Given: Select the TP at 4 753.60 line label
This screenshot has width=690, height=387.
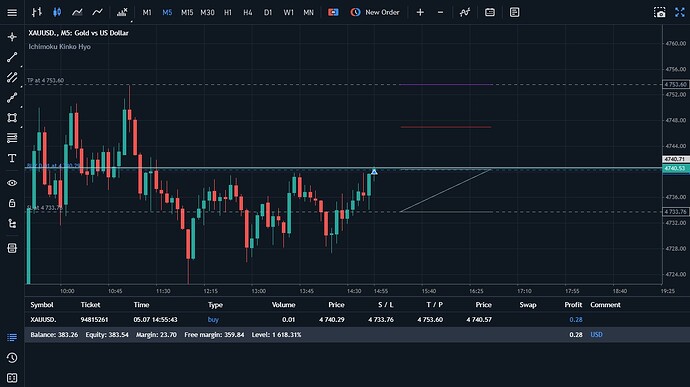Looking at the screenshot, I should (x=45, y=81).
